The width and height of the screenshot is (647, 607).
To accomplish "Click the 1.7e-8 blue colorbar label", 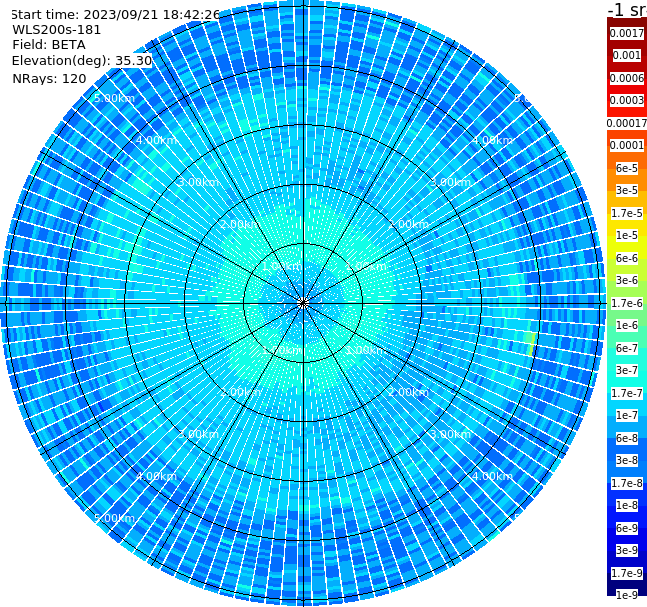I will (627, 483).
